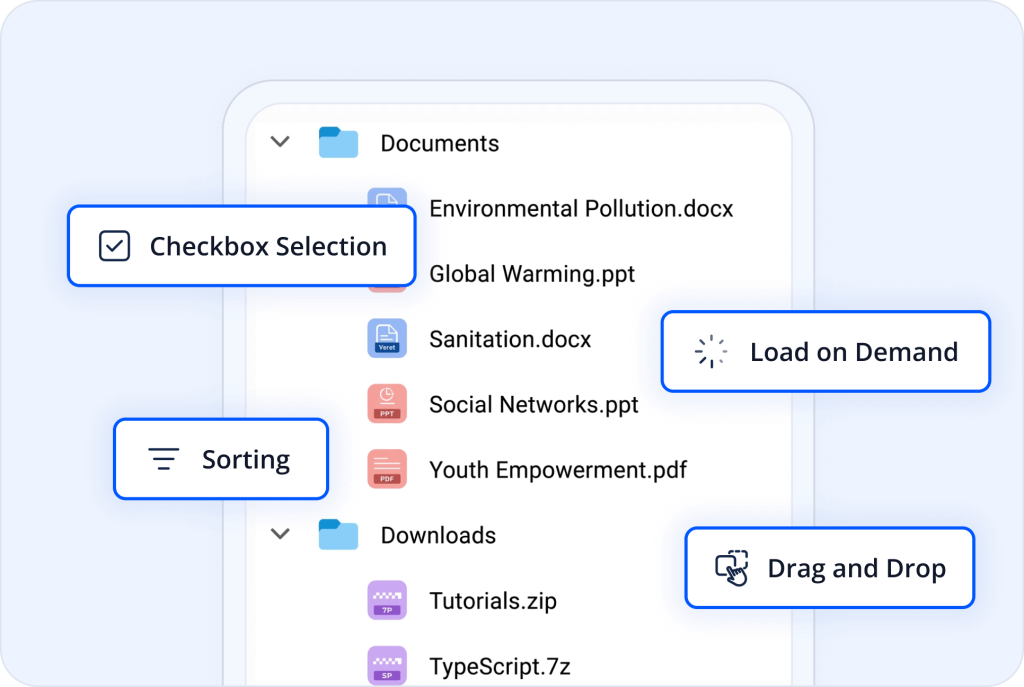The height and width of the screenshot is (687, 1024).
Task: Click the Youth Empowerment PDF icon
Action: 387,469
